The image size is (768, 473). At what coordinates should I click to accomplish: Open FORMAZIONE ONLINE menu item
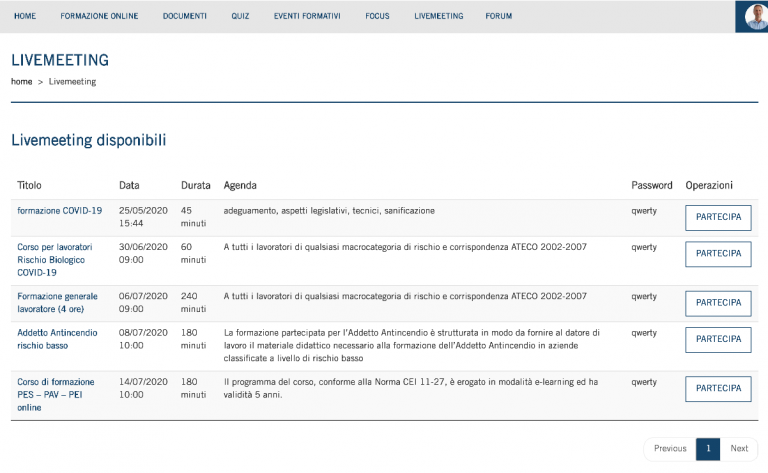(99, 16)
